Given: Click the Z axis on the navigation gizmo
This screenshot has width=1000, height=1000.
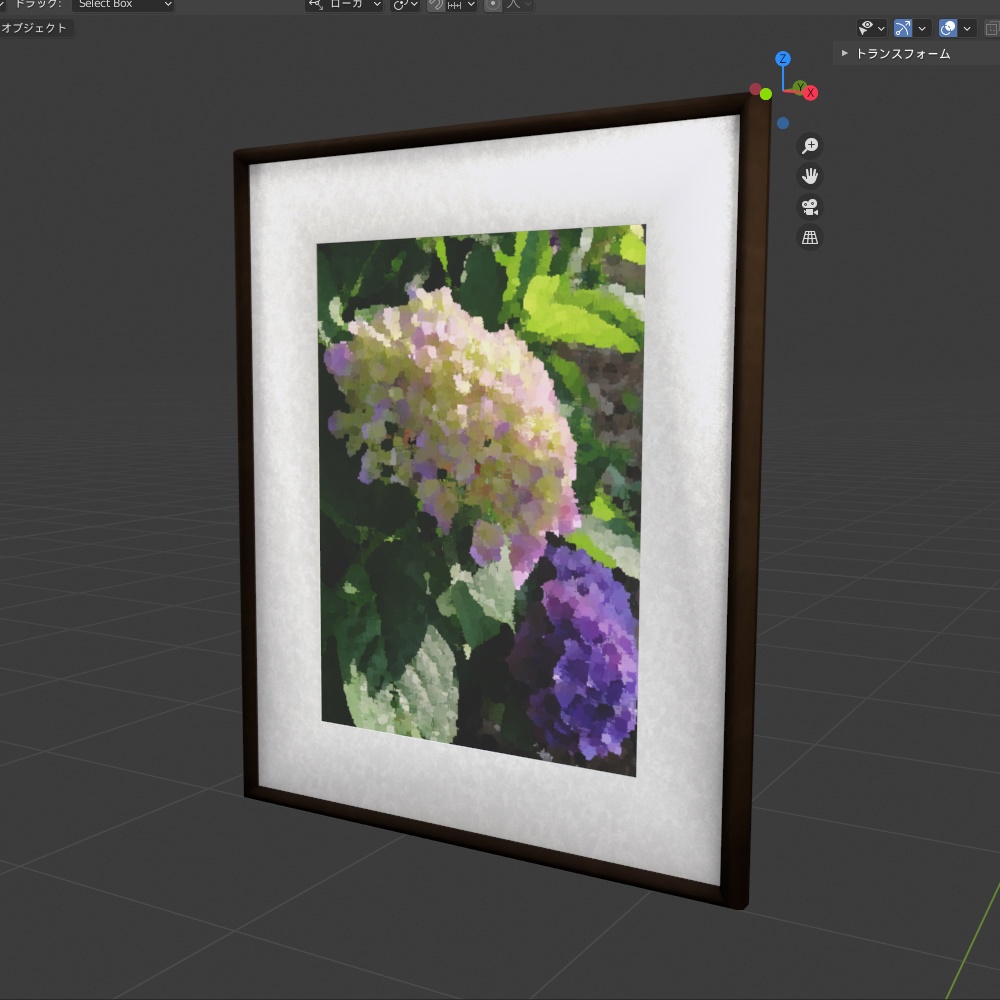Looking at the screenshot, I should click(x=782, y=60).
